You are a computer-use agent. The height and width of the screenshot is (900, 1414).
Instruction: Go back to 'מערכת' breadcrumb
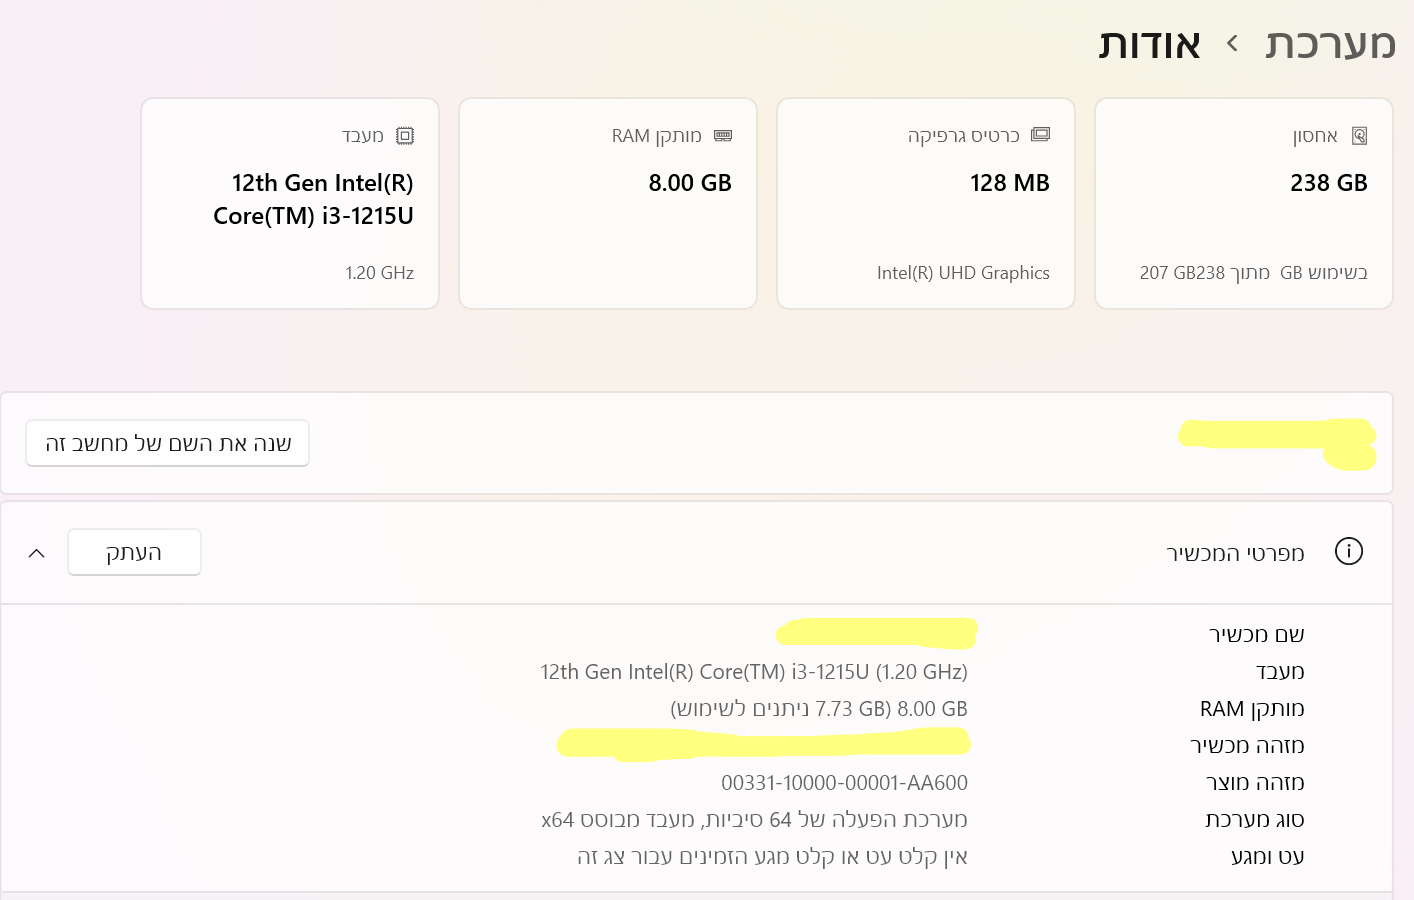[x=1330, y=44]
